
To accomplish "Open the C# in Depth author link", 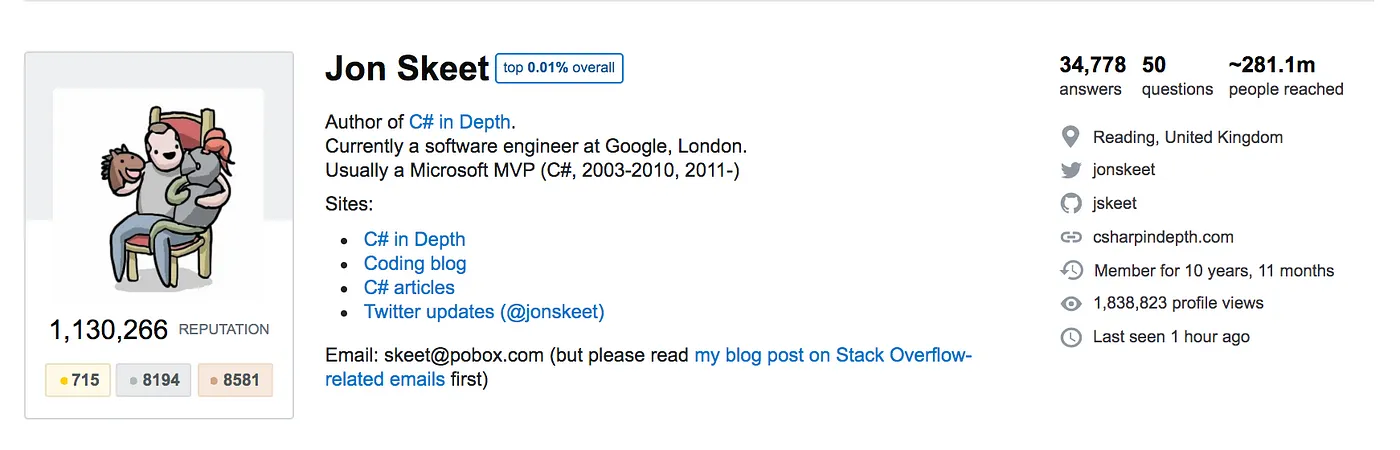I will click(460, 122).
